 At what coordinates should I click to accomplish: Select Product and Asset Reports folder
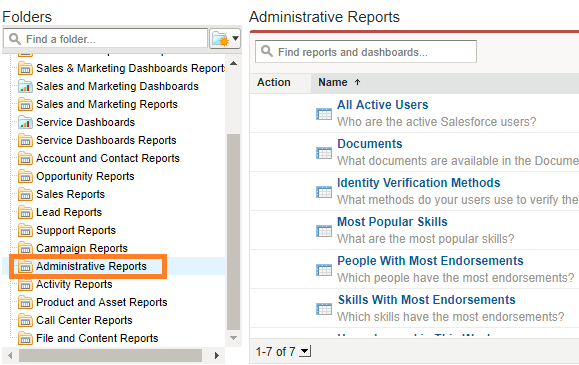click(x=102, y=302)
